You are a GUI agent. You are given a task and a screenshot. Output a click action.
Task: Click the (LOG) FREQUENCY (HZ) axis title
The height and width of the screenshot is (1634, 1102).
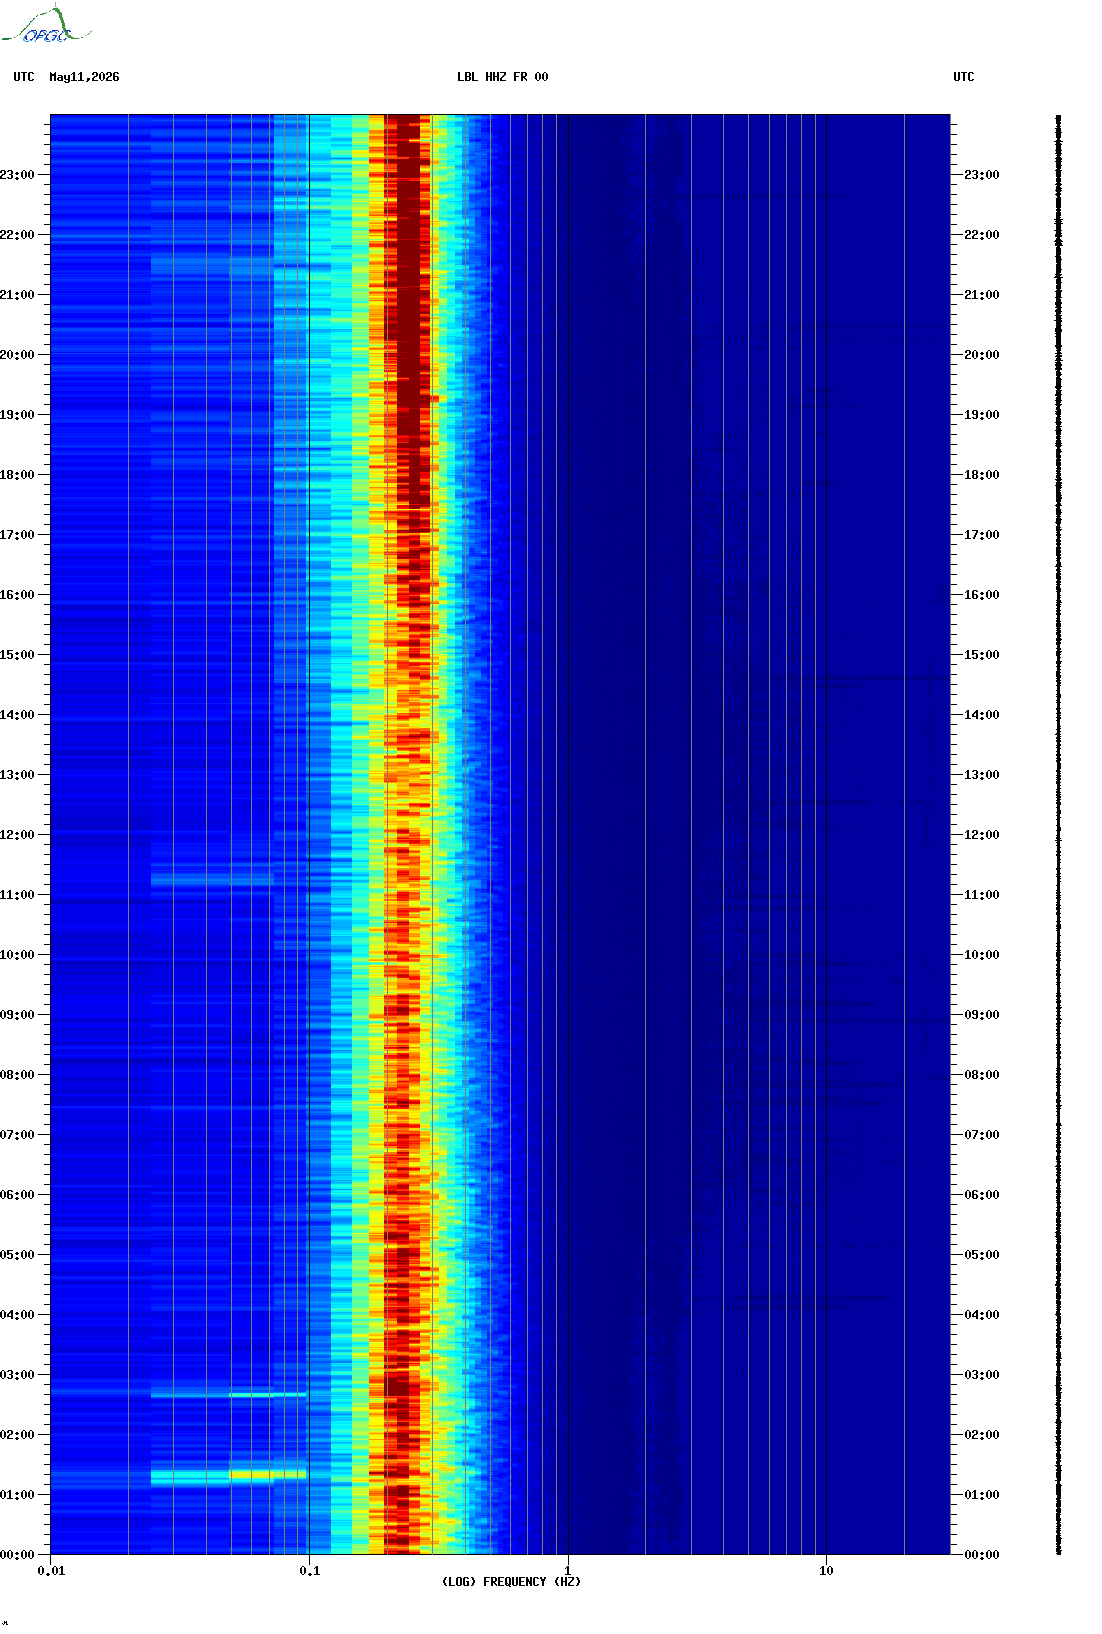pyautogui.click(x=511, y=1582)
